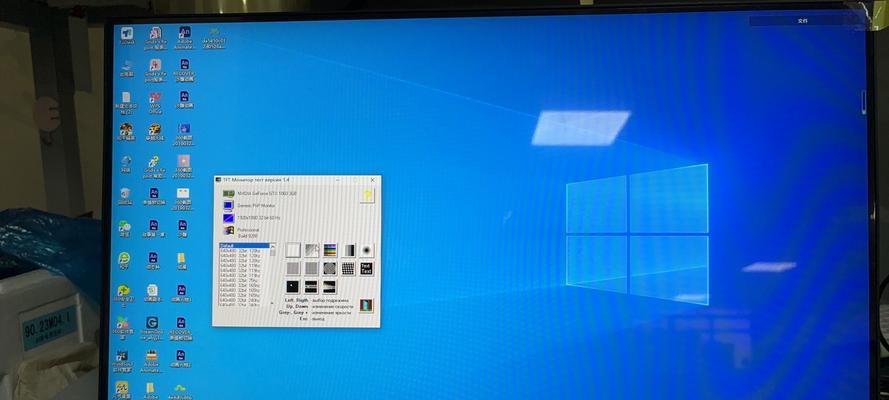
Task: Select the Default entry in resolution list
Action: (x=244, y=245)
